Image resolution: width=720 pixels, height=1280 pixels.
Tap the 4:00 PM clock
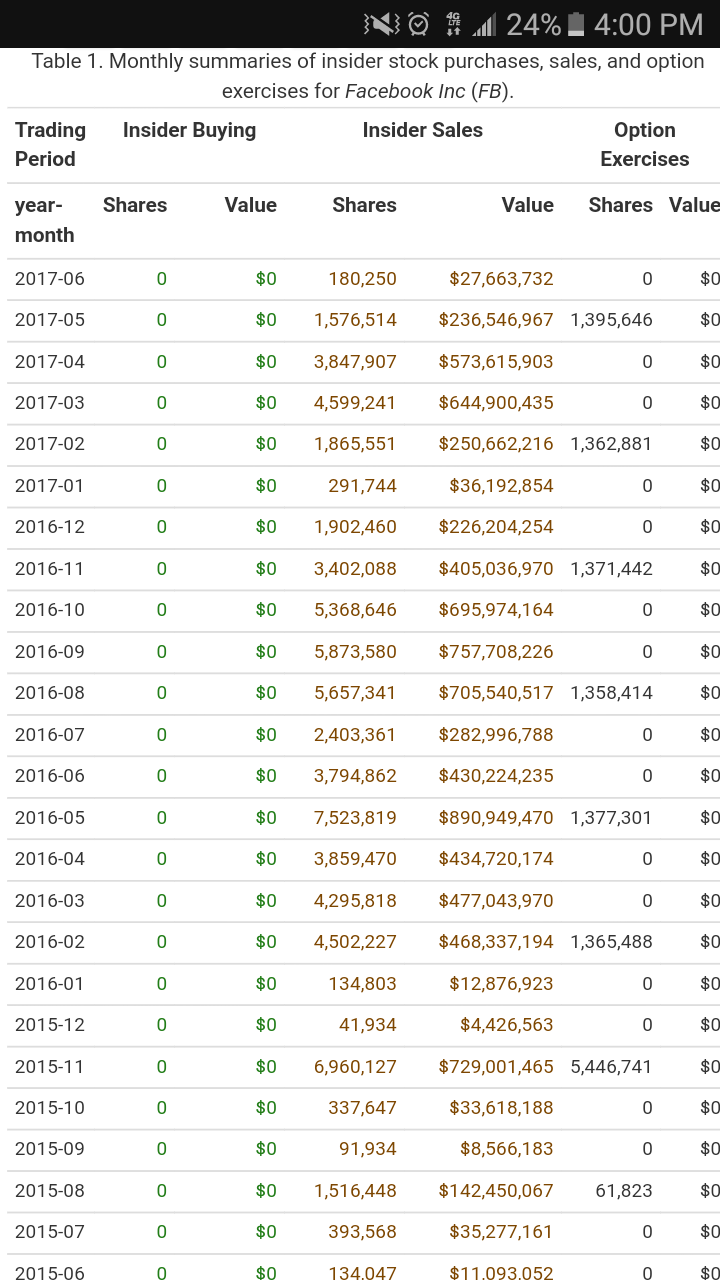pyautogui.click(x=648, y=24)
